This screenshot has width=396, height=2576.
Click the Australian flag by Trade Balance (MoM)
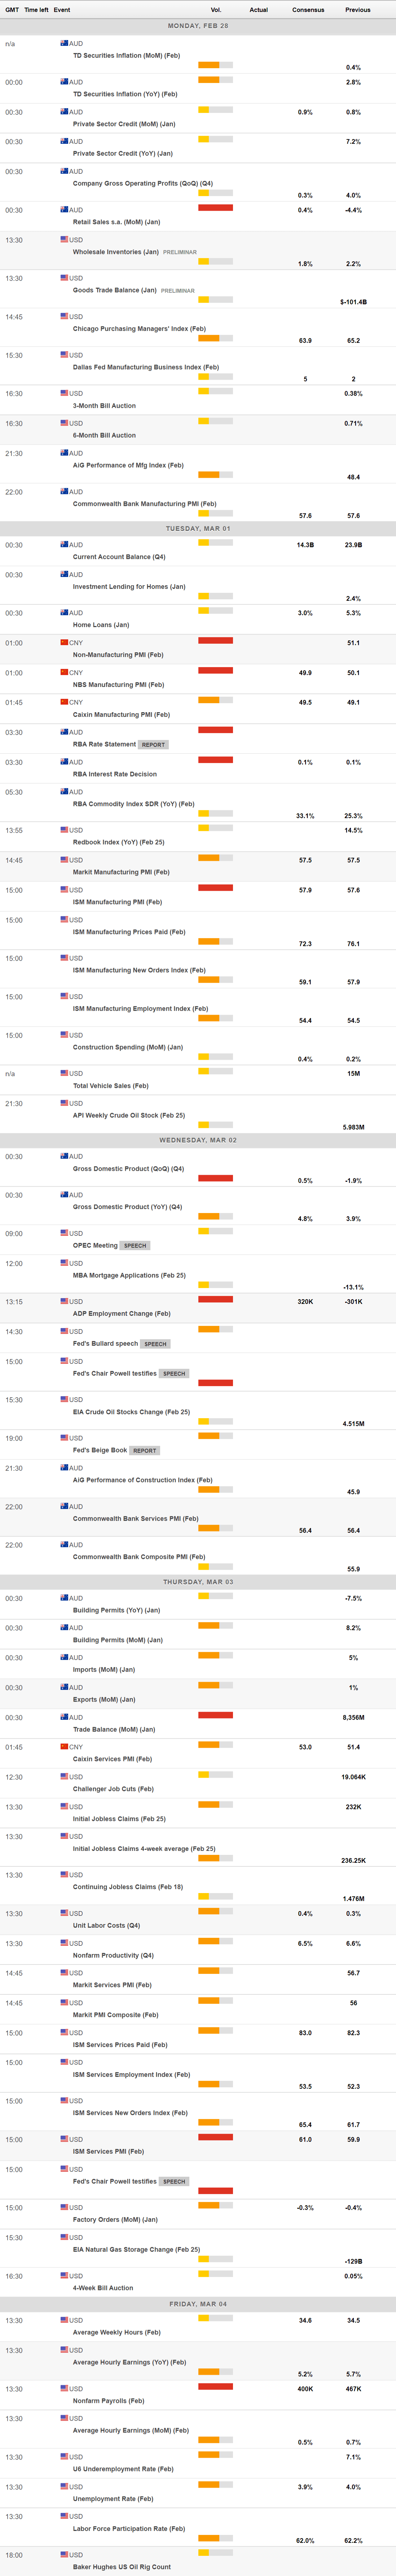click(x=64, y=1717)
